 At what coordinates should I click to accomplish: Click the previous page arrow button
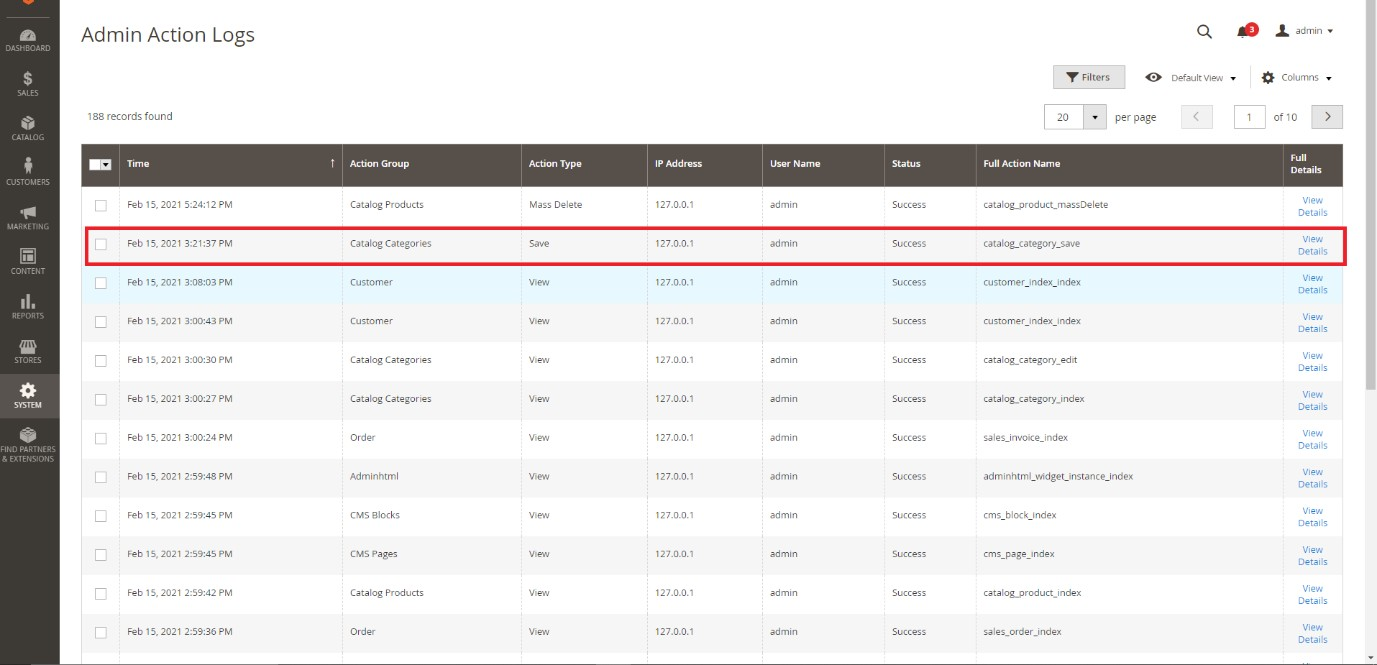1197,117
